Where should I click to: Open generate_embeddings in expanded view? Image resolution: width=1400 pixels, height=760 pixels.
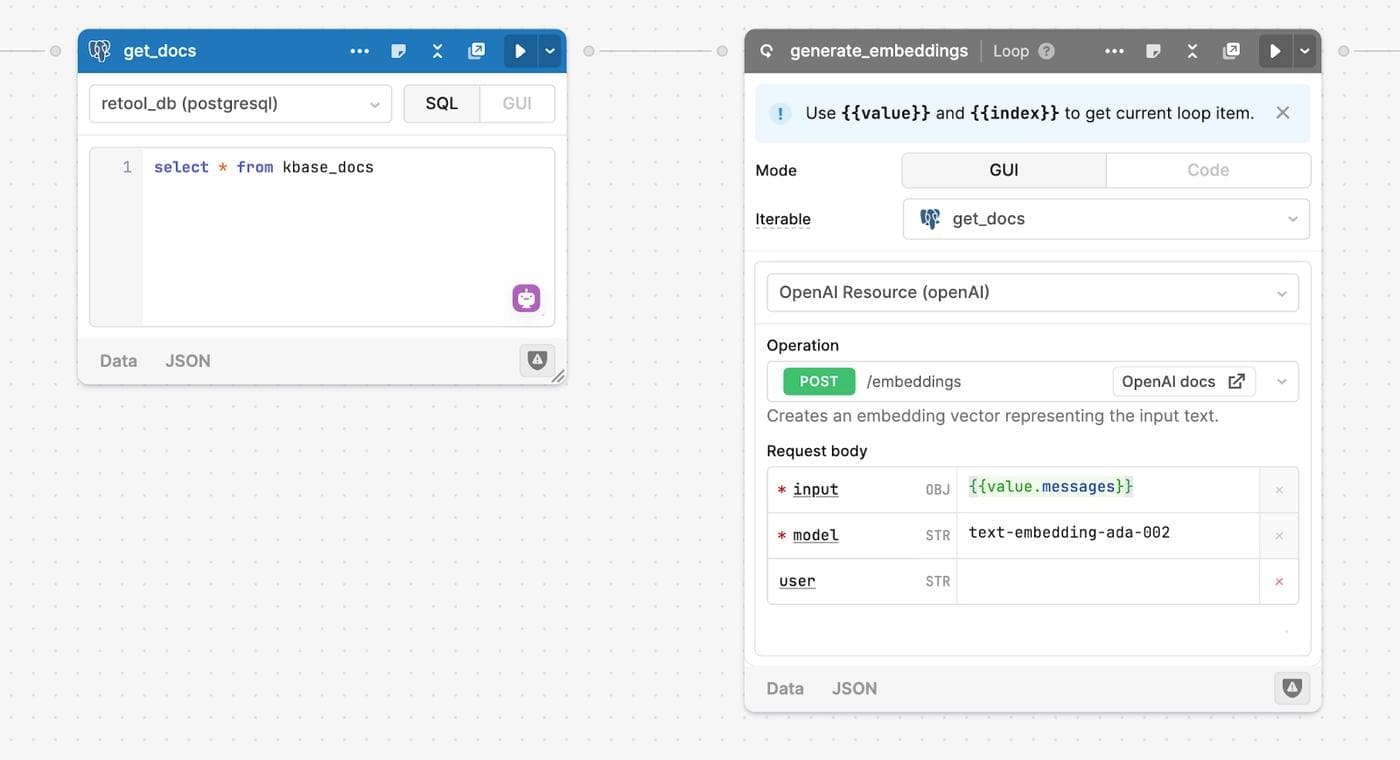point(1232,51)
